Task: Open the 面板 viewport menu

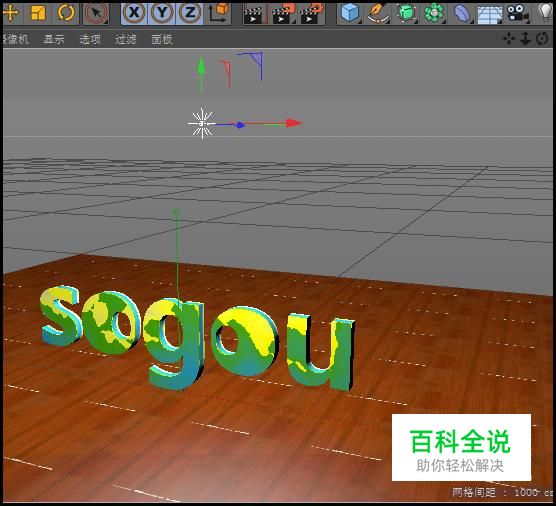Action: click(162, 39)
